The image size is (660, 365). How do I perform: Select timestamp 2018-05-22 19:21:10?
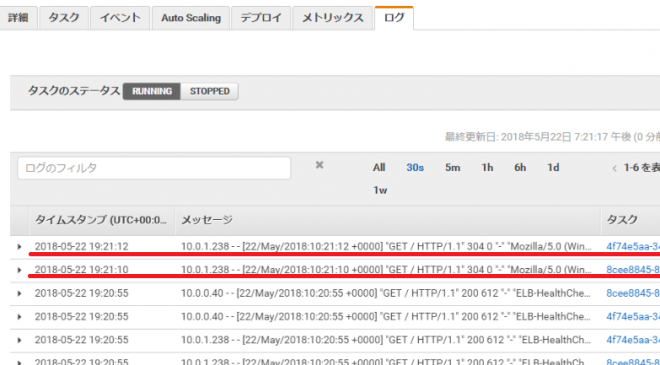[81, 269]
